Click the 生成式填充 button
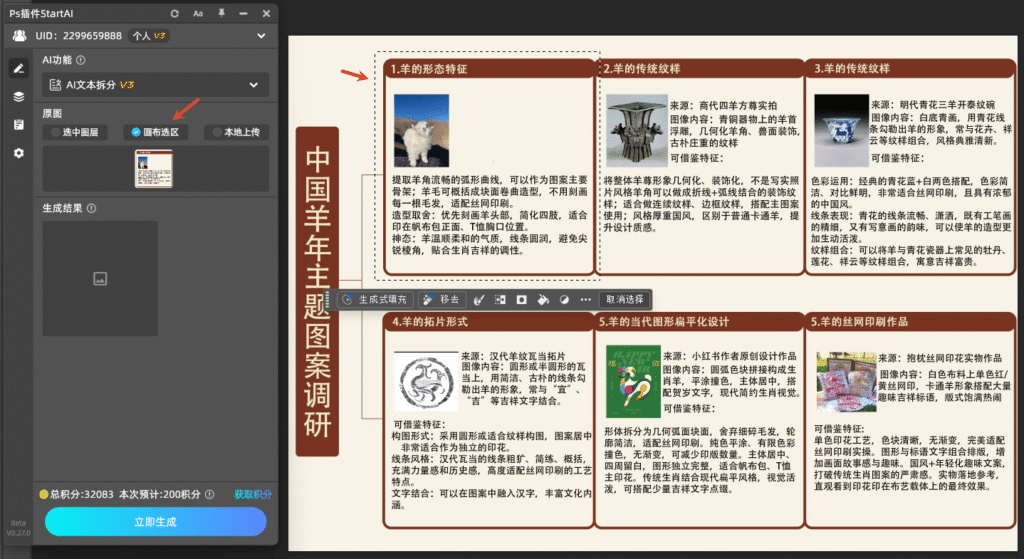Screen dimensions: 1024x559 point(375,300)
